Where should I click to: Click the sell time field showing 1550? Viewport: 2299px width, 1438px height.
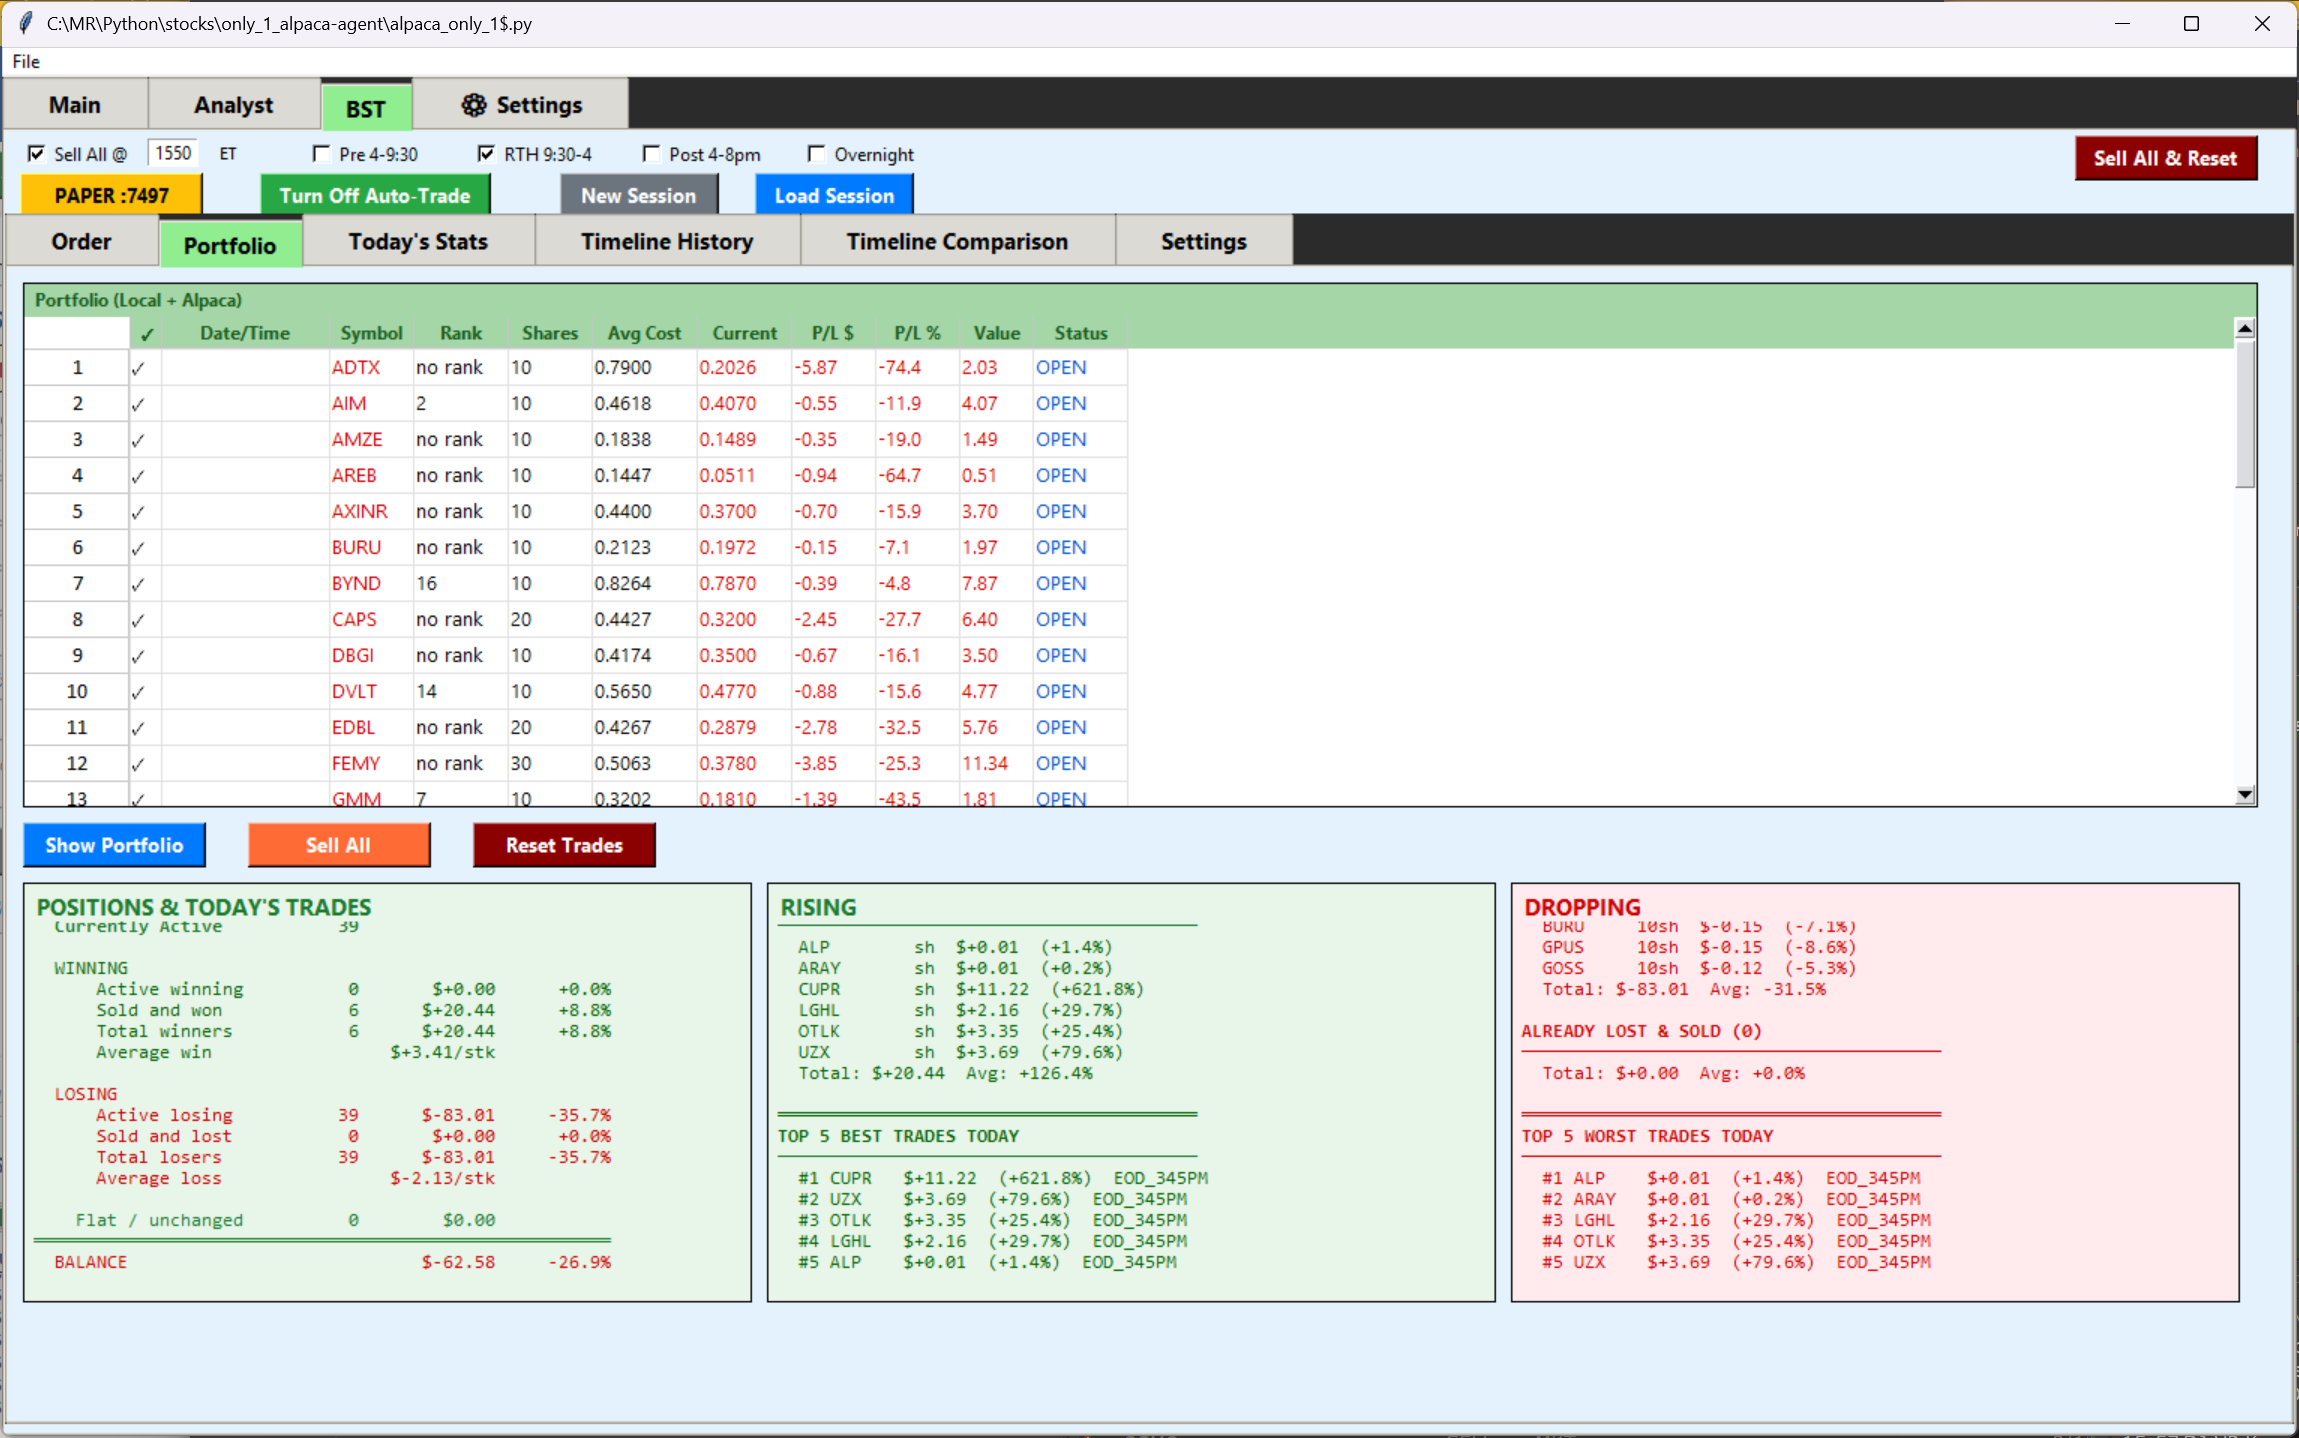tap(173, 153)
